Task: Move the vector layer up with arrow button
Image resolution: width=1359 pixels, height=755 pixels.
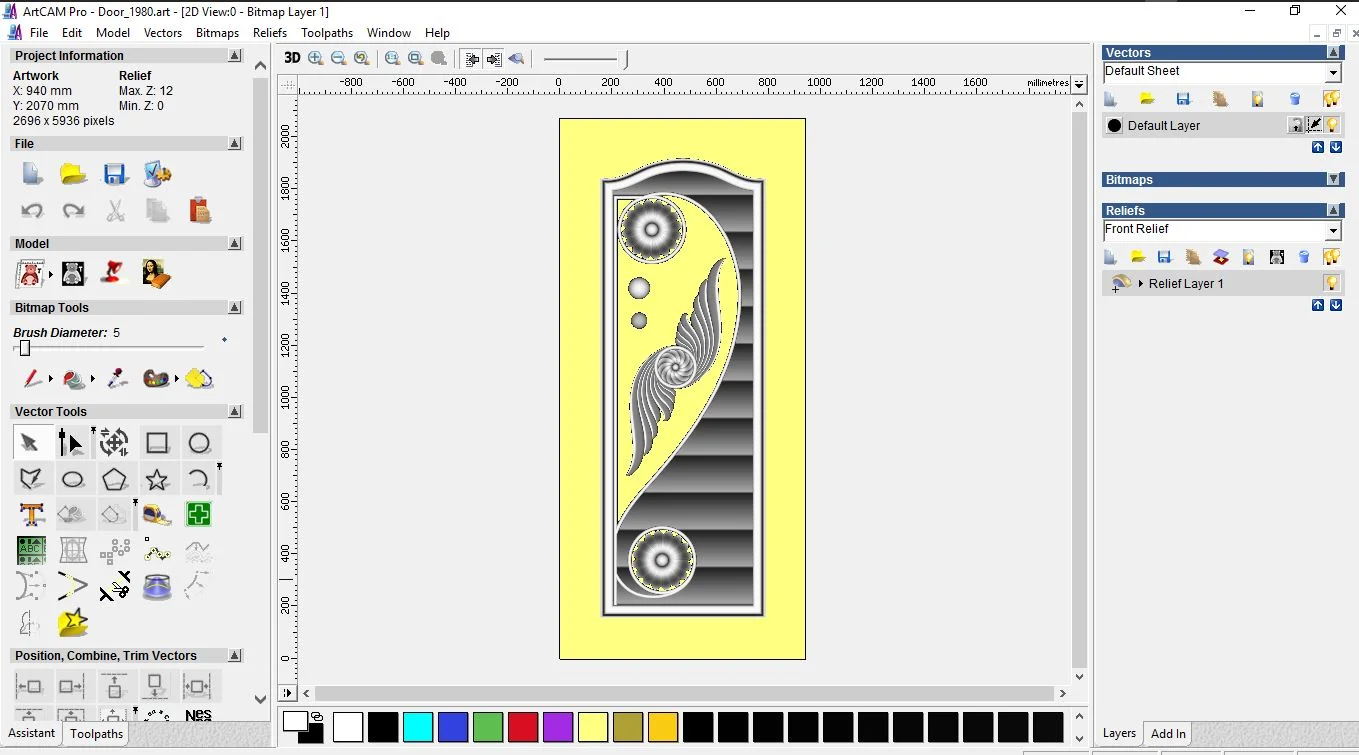Action: click(1317, 147)
